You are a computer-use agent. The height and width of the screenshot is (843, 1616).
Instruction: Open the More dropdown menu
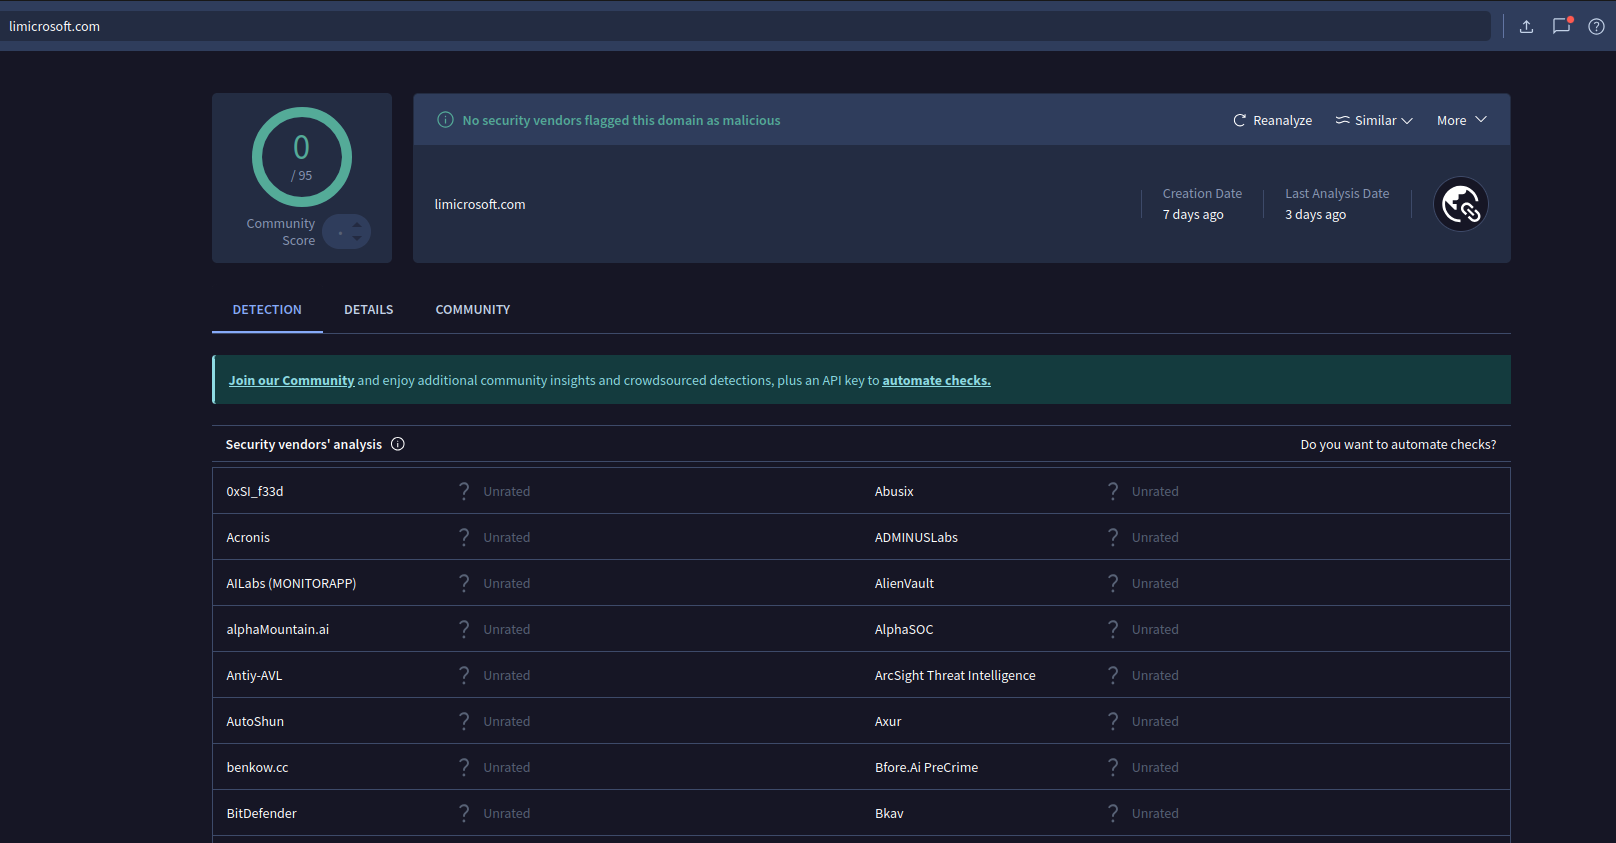[x=1461, y=120]
